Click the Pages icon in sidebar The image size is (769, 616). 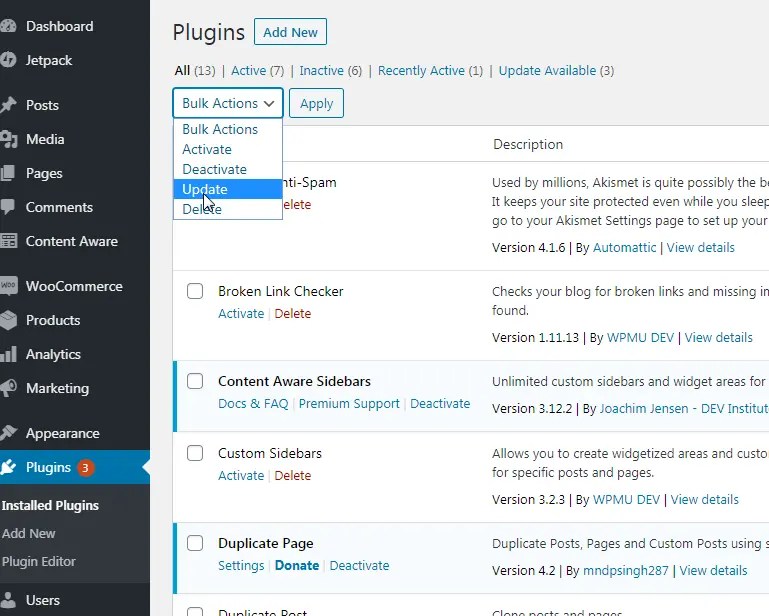pyautogui.click(x=8, y=173)
